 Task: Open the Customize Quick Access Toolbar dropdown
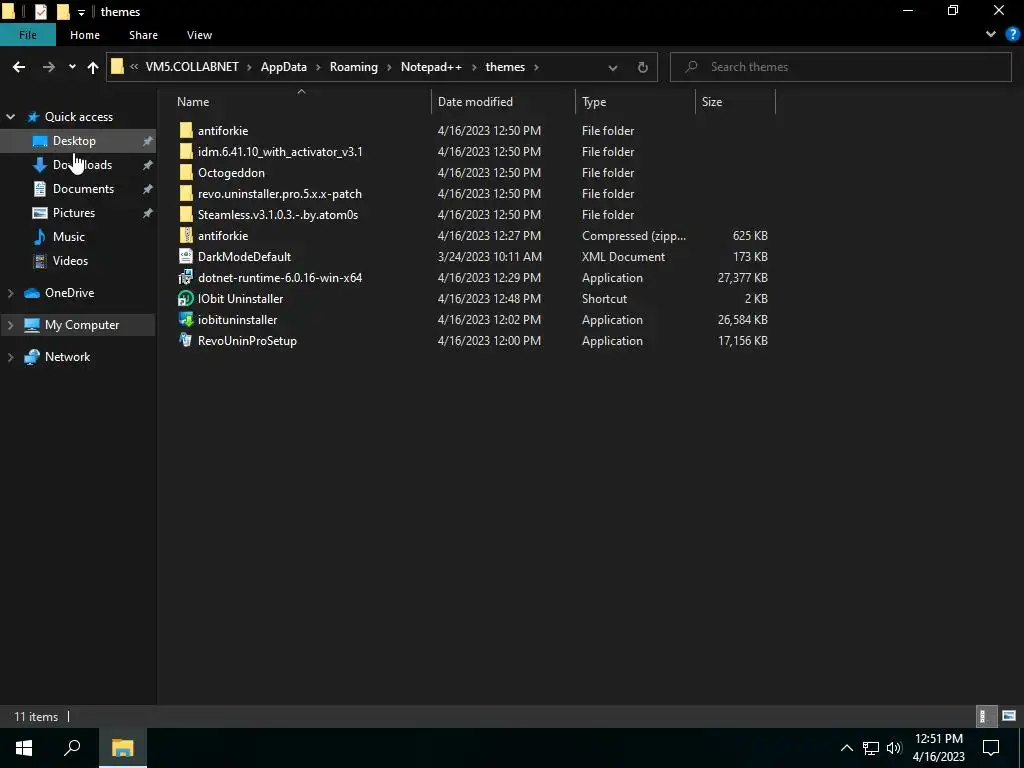coord(81,12)
